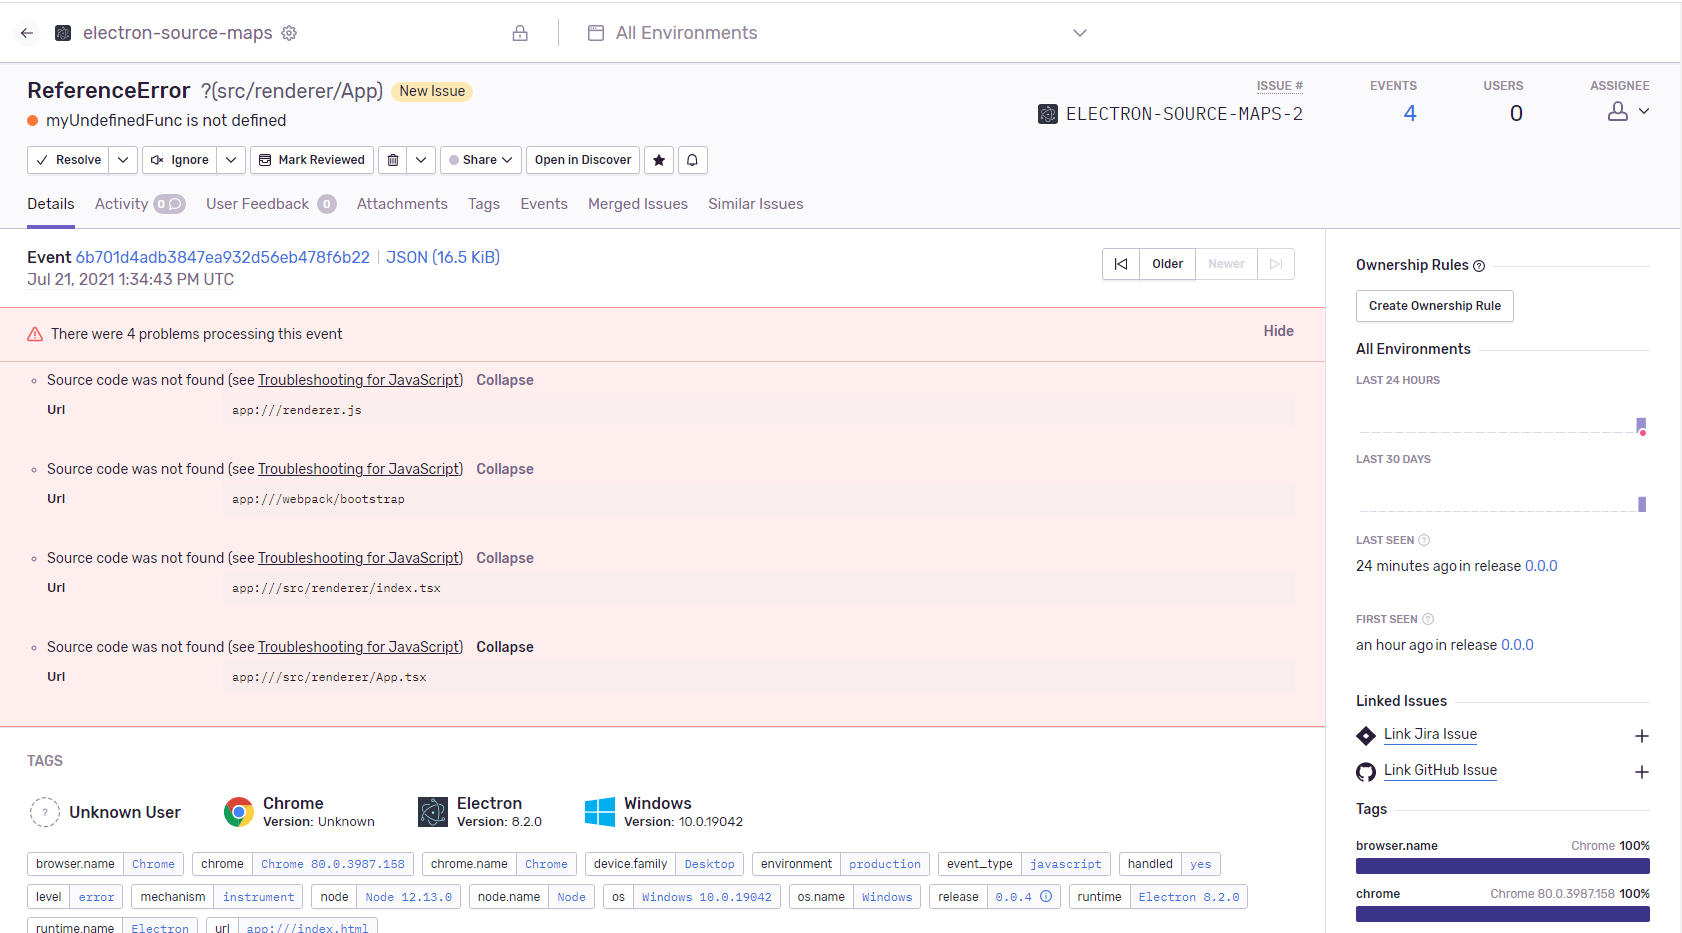Click the Activity comment count badge

[x=169, y=204]
